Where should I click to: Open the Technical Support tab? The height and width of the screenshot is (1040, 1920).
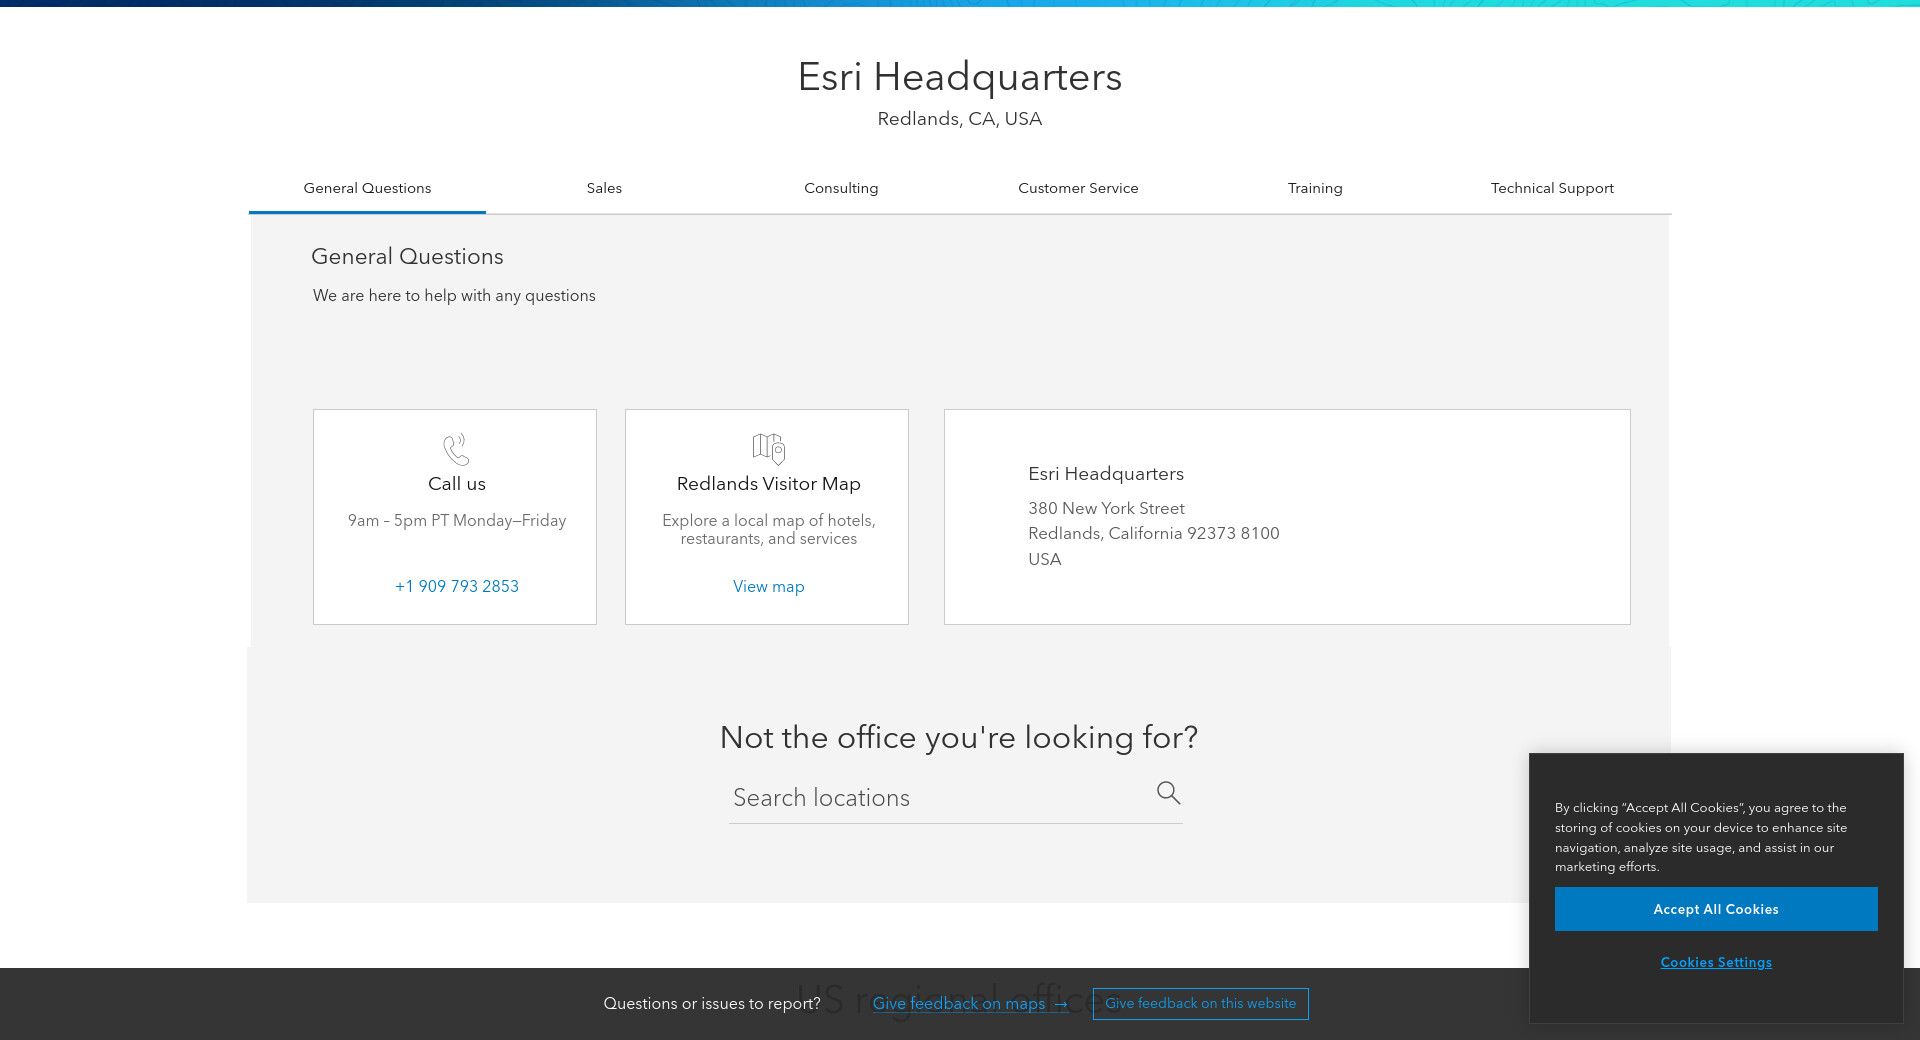(x=1552, y=188)
